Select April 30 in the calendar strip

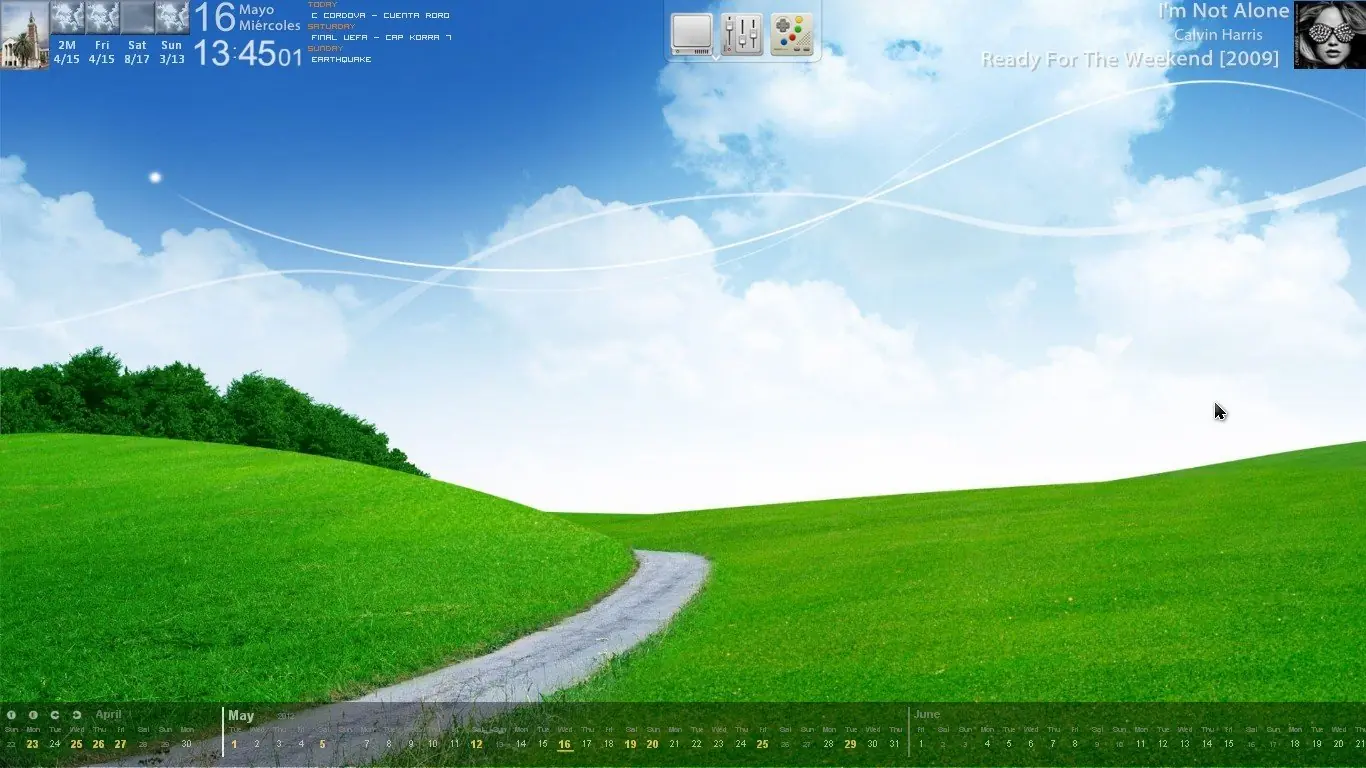pyautogui.click(x=186, y=744)
